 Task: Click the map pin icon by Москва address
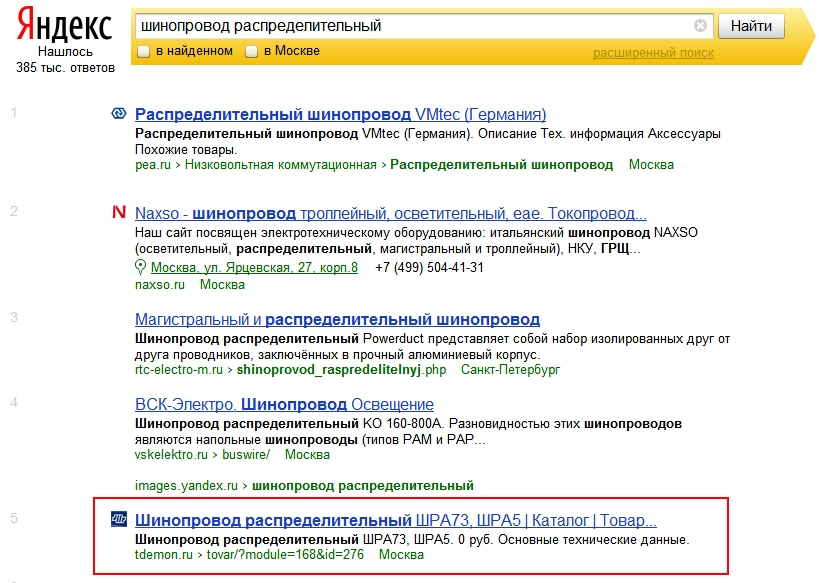[x=140, y=267]
